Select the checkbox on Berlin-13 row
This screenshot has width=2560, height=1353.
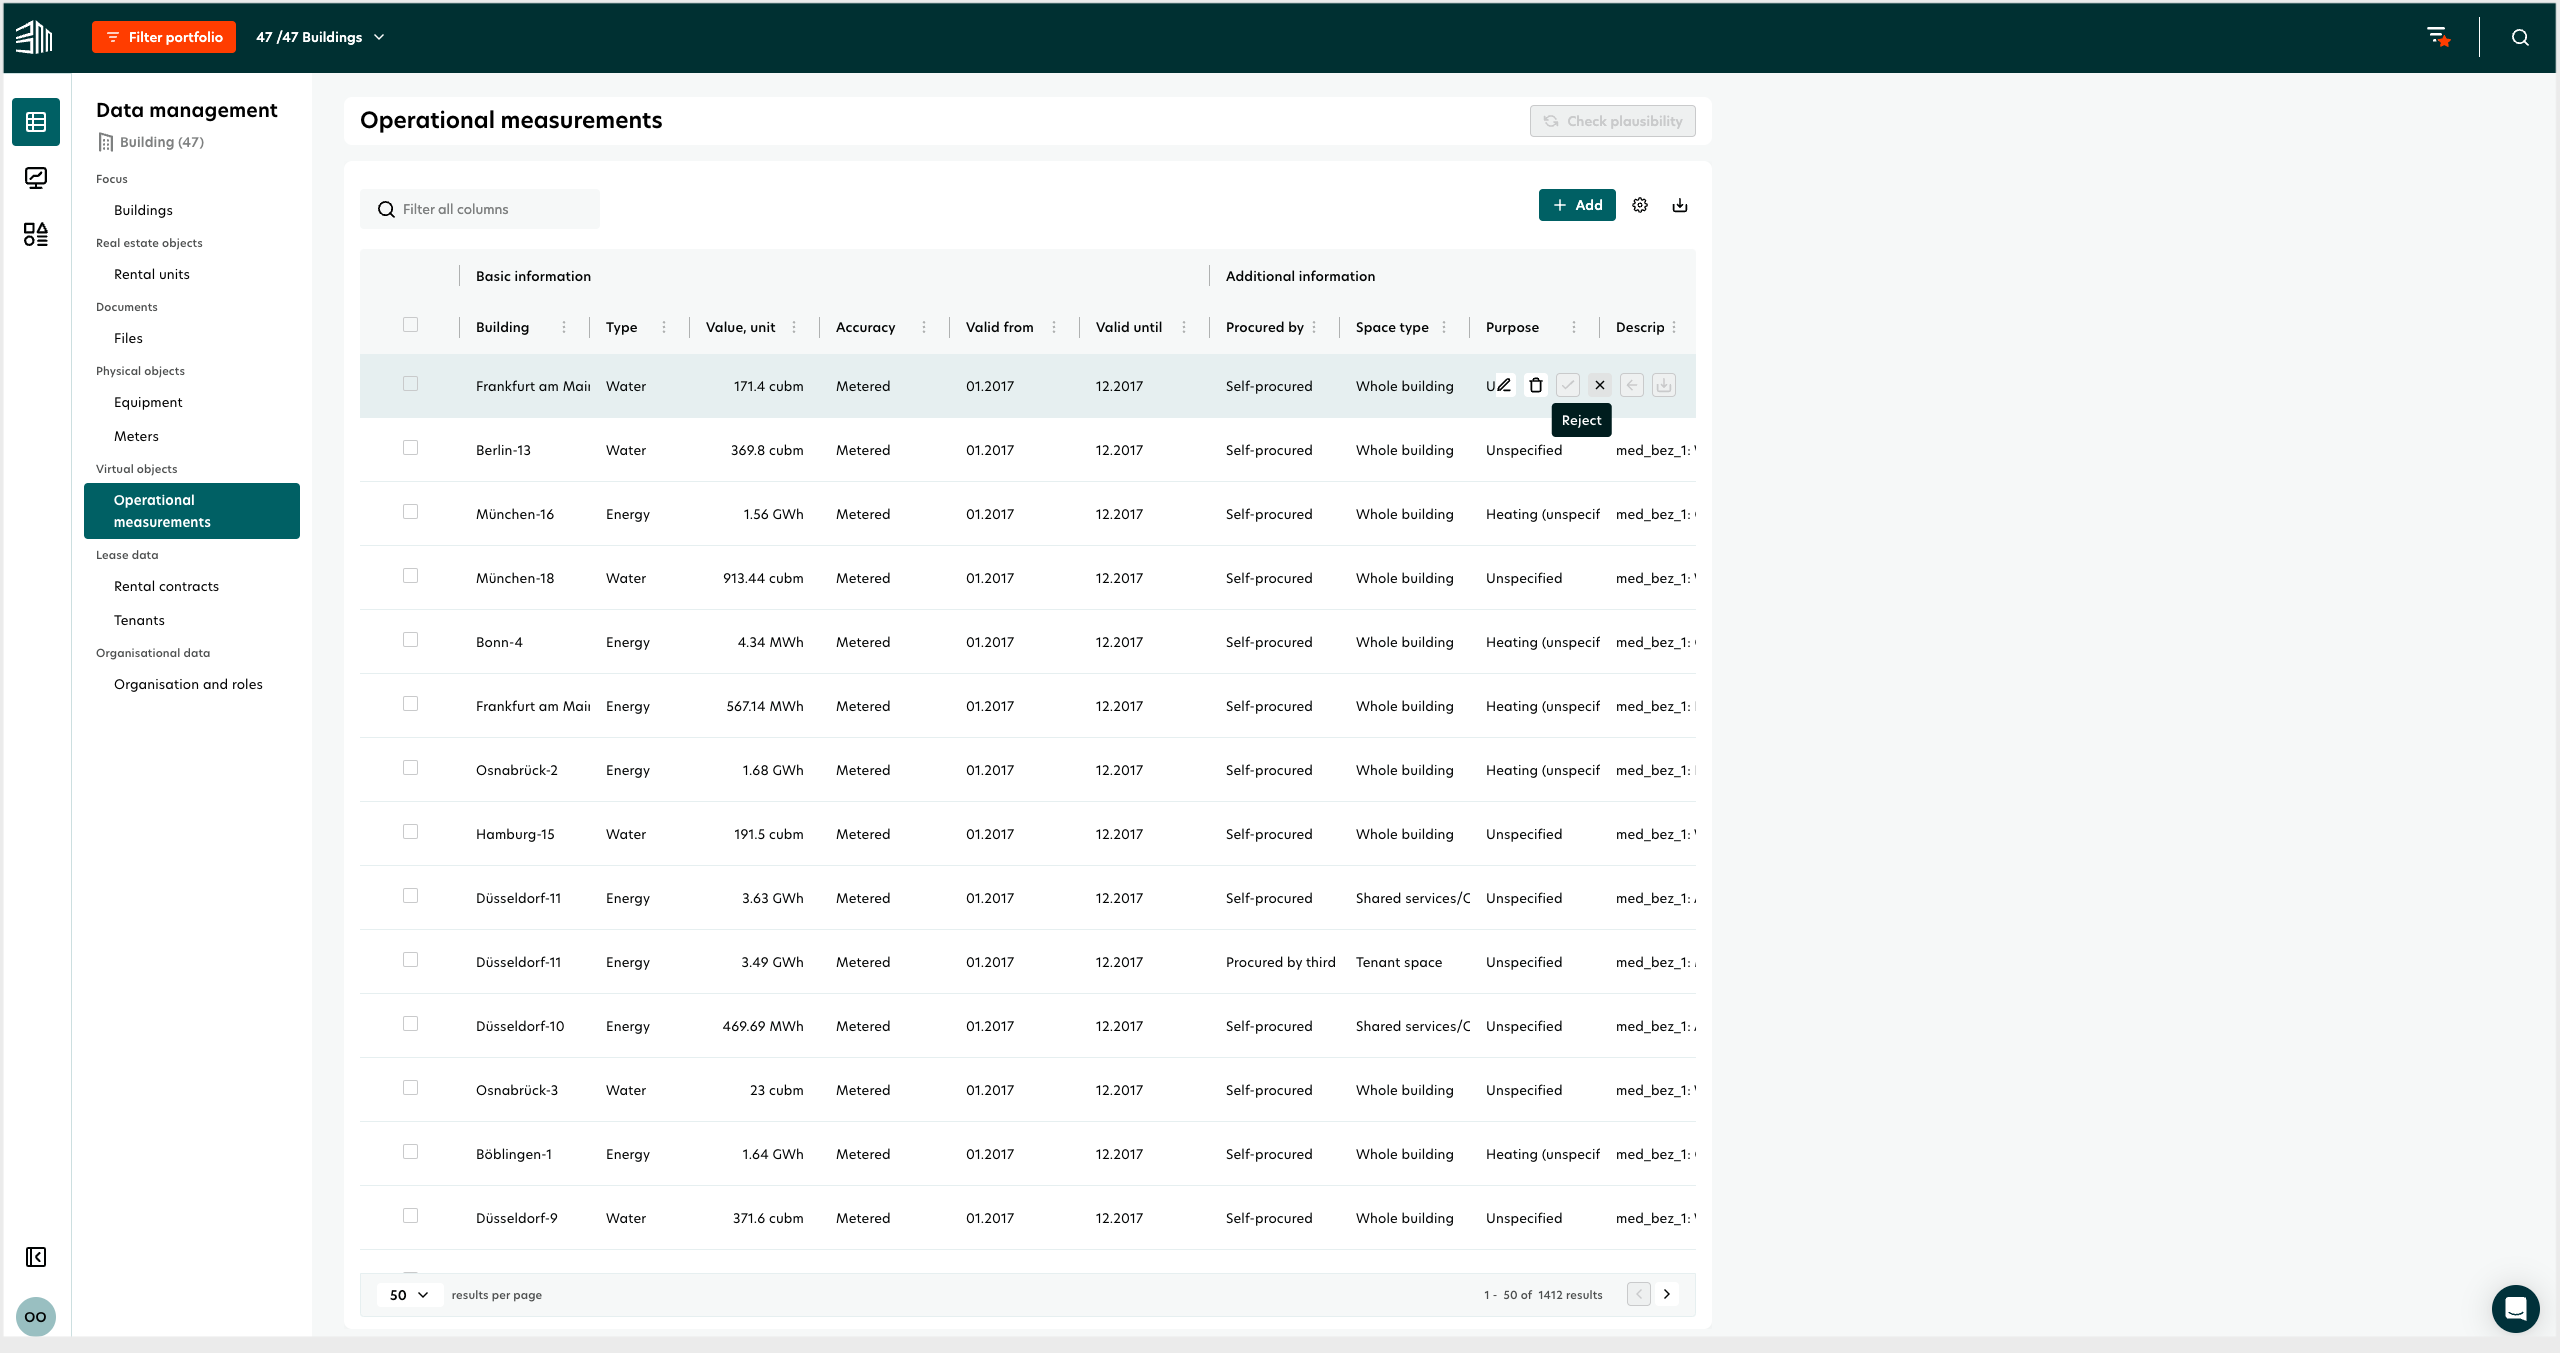411,447
